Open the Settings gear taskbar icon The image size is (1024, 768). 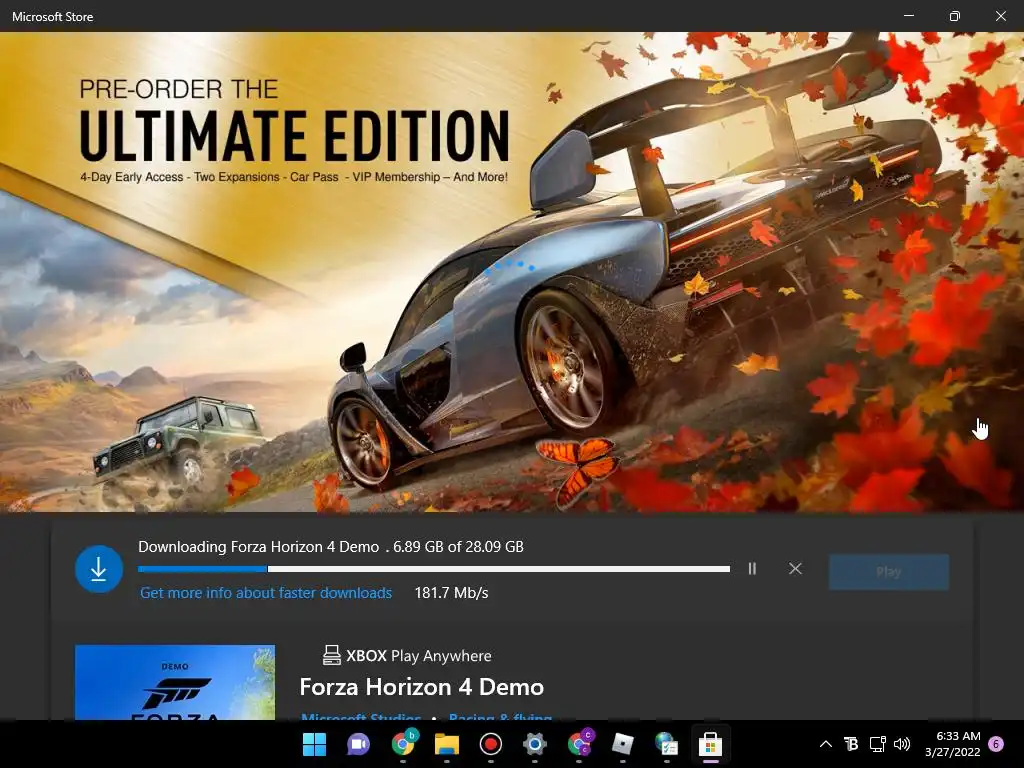pyautogui.click(x=534, y=744)
